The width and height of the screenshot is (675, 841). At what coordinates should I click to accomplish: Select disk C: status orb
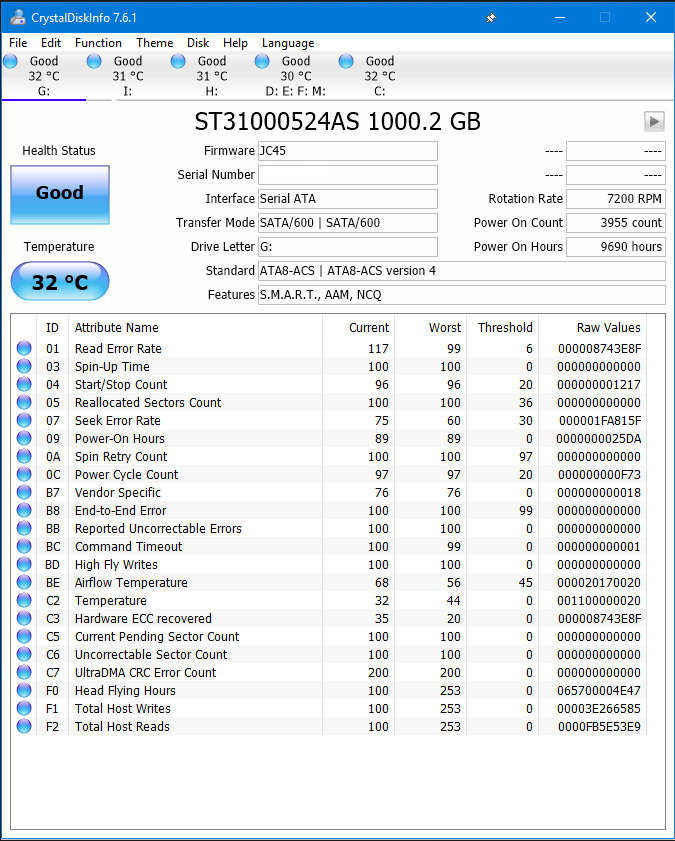pos(346,61)
